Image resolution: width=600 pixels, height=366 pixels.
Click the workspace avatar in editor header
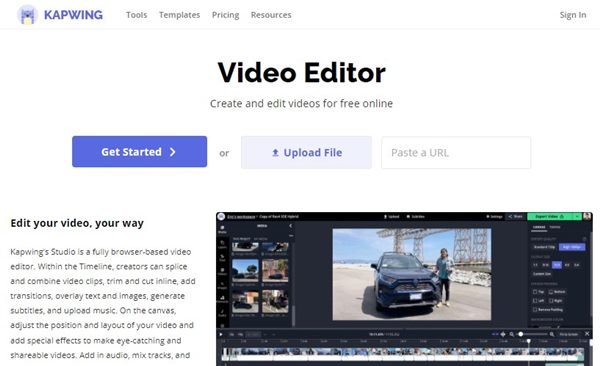coord(221,217)
